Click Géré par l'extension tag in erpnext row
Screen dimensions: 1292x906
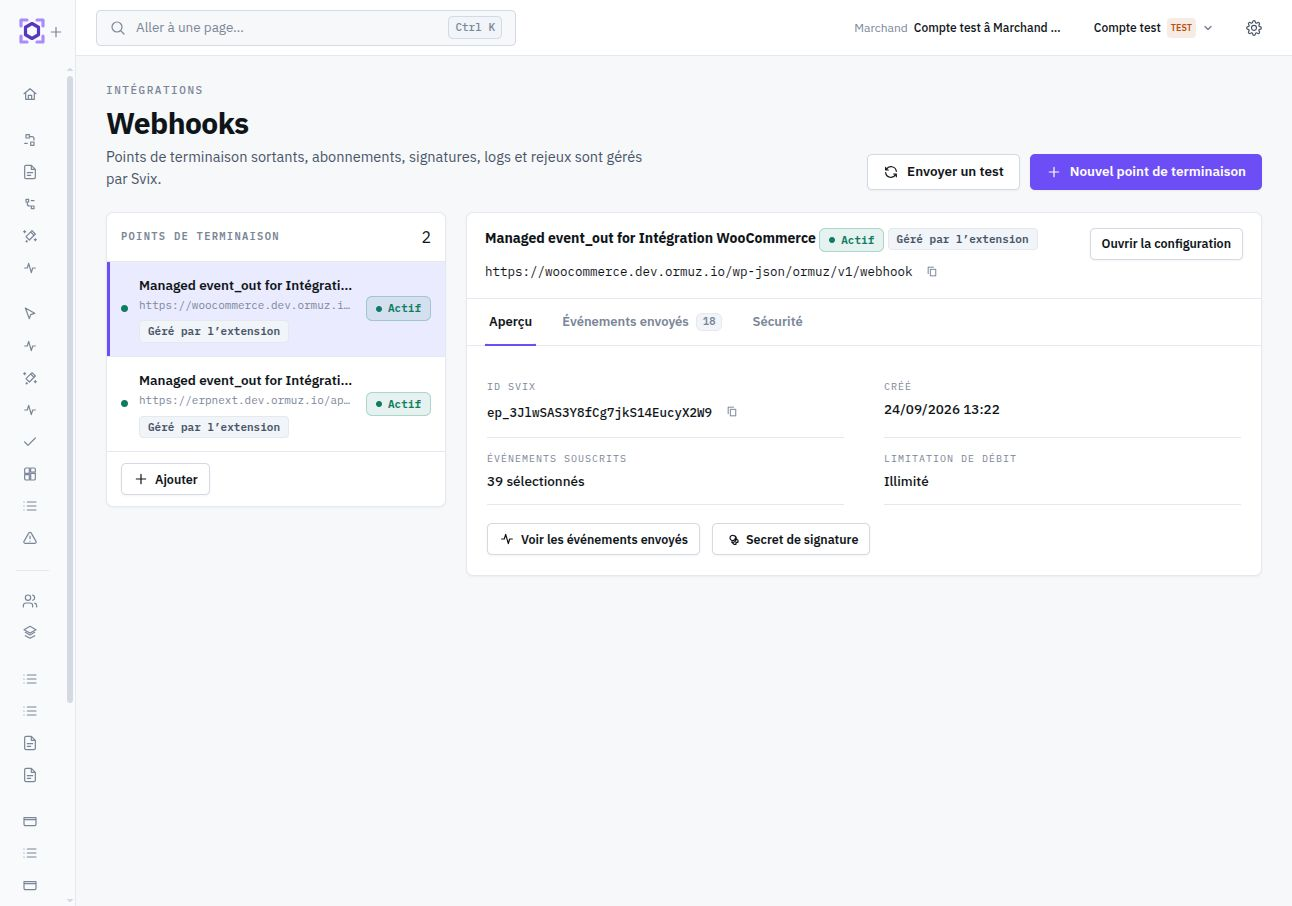click(214, 427)
